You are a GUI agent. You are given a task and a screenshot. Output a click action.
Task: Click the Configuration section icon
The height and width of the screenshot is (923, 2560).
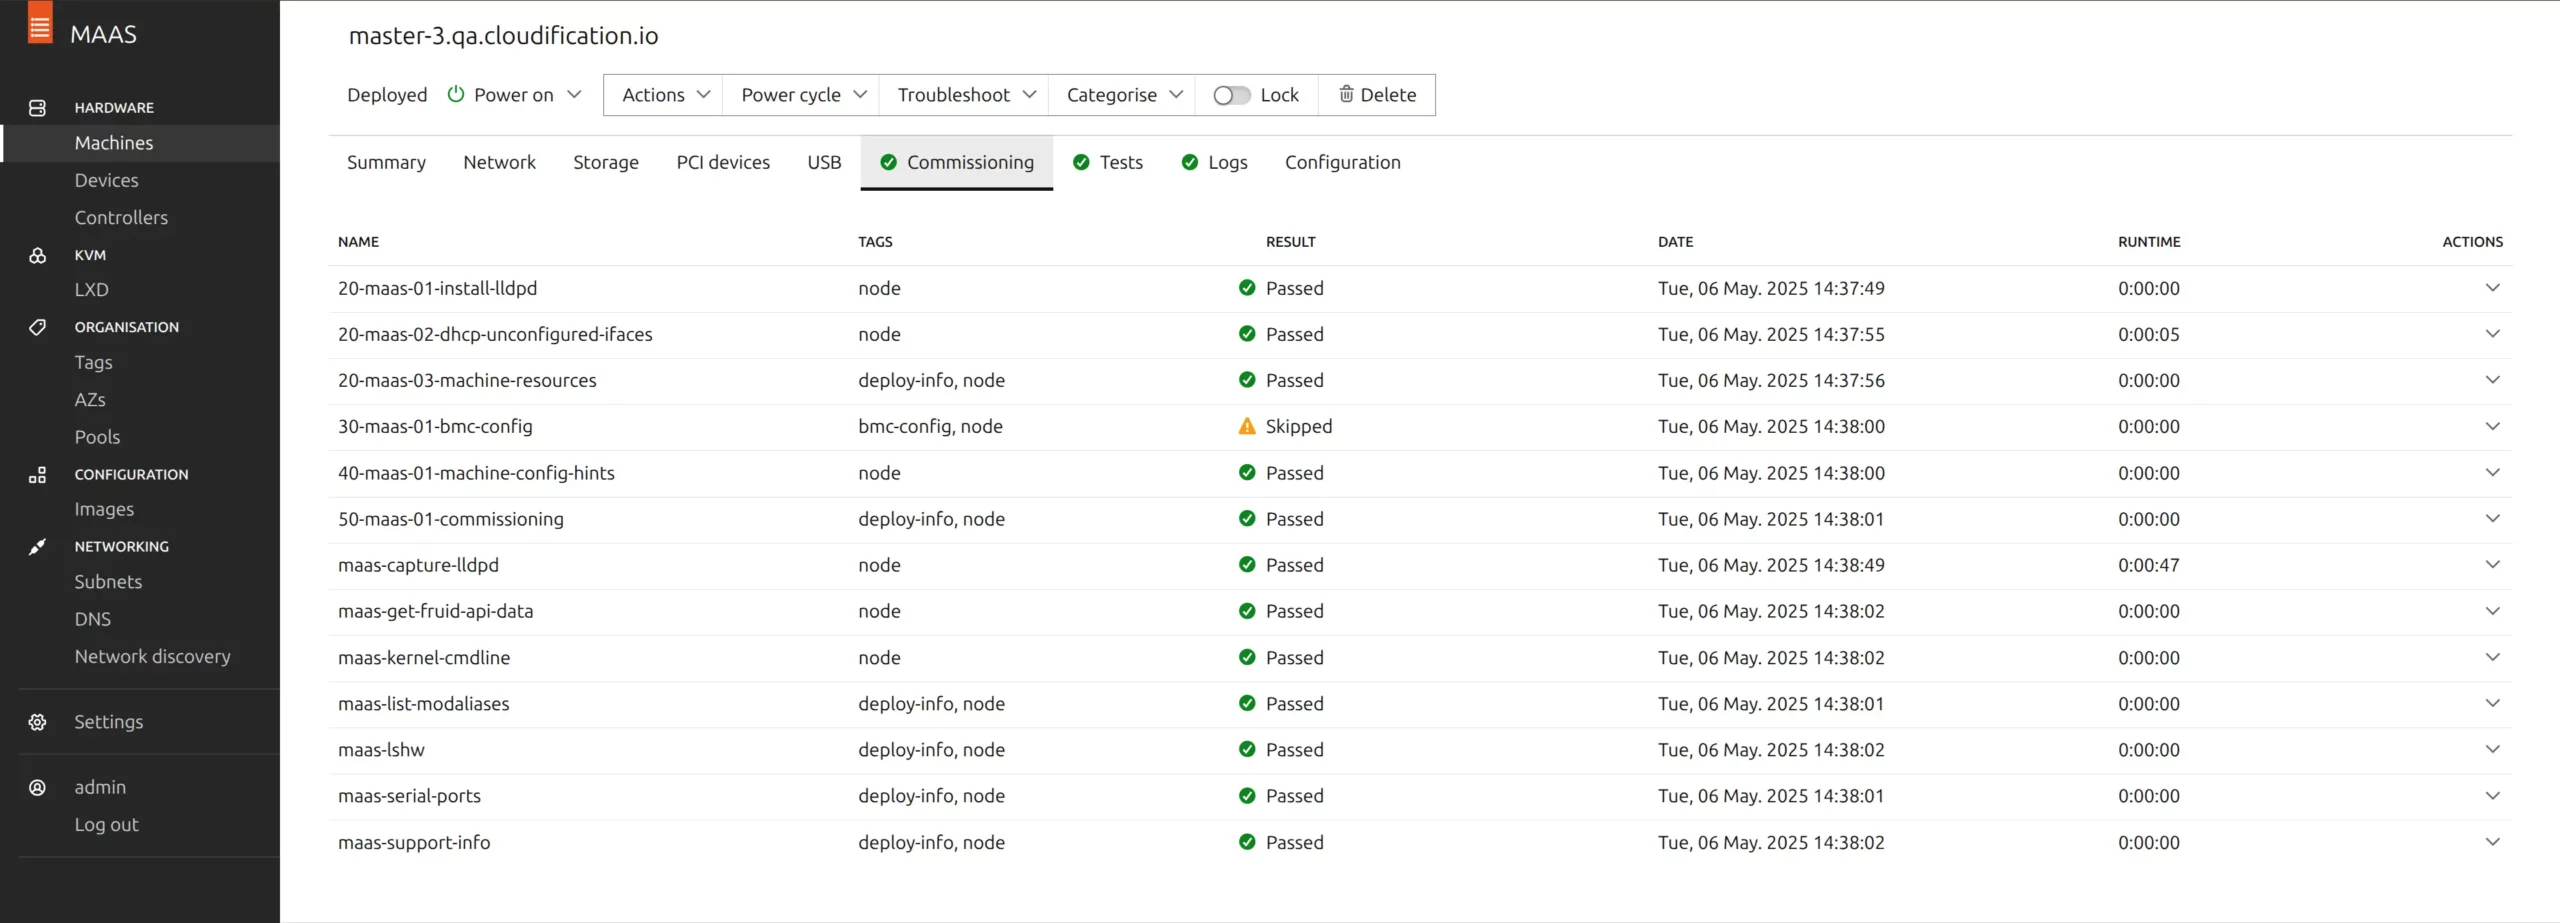[x=38, y=475]
